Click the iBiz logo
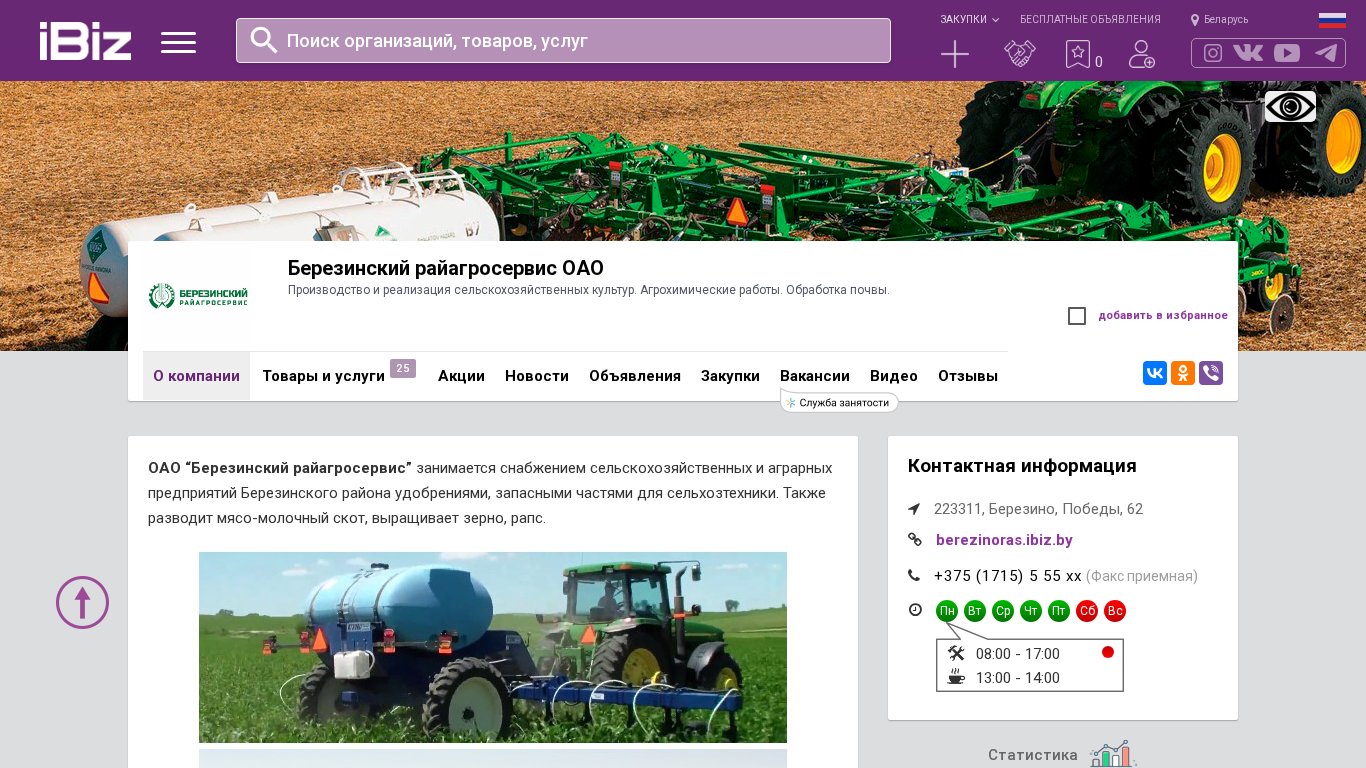This screenshot has width=1366, height=768. click(85, 41)
